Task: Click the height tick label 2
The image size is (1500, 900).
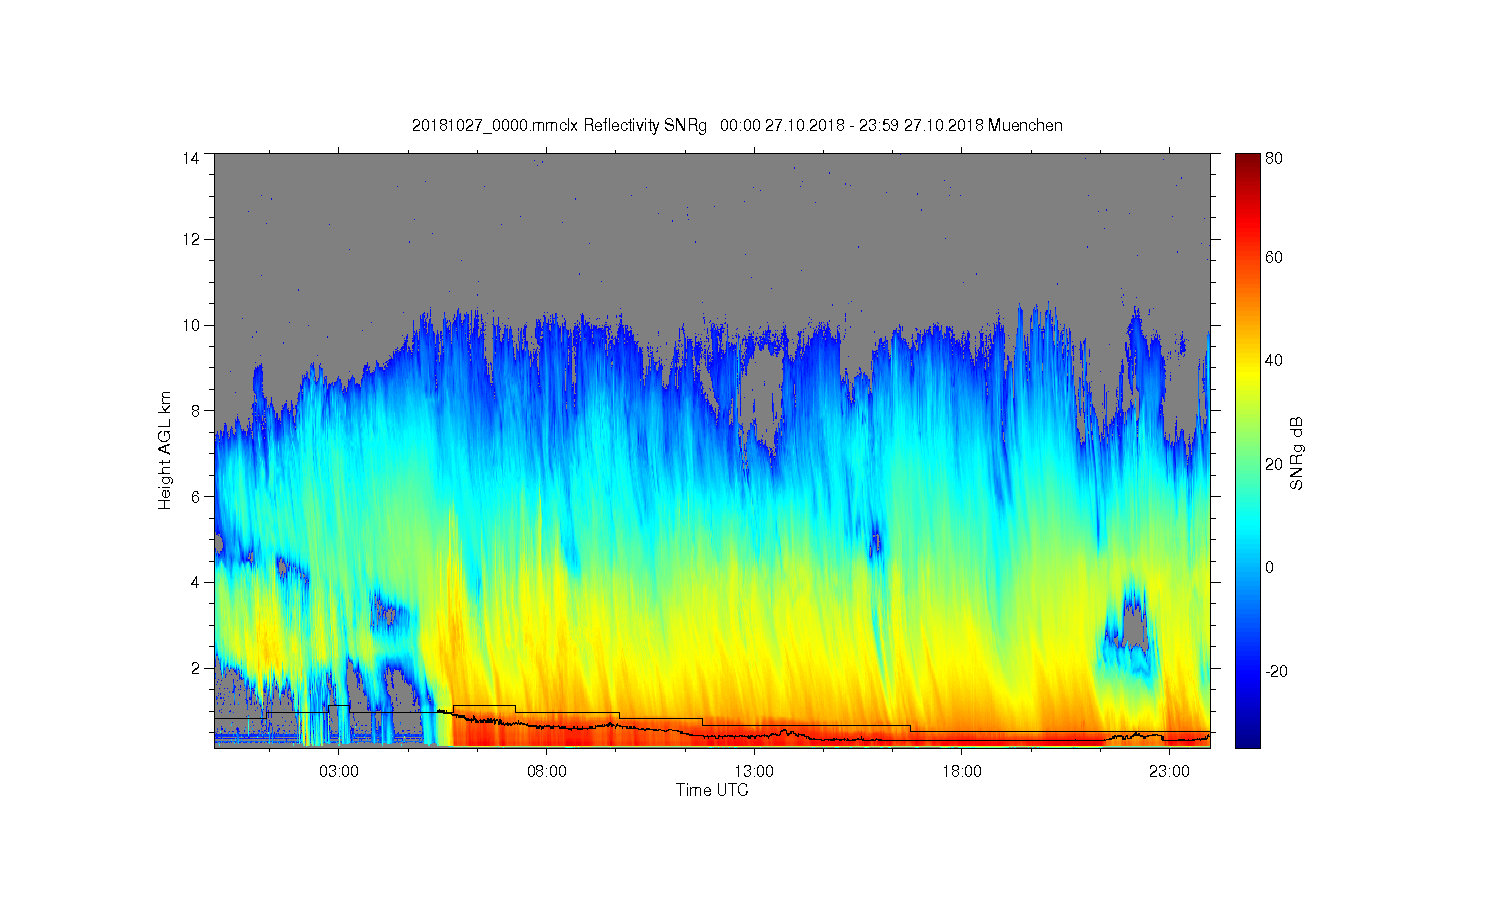Action: click(x=195, y=668)
